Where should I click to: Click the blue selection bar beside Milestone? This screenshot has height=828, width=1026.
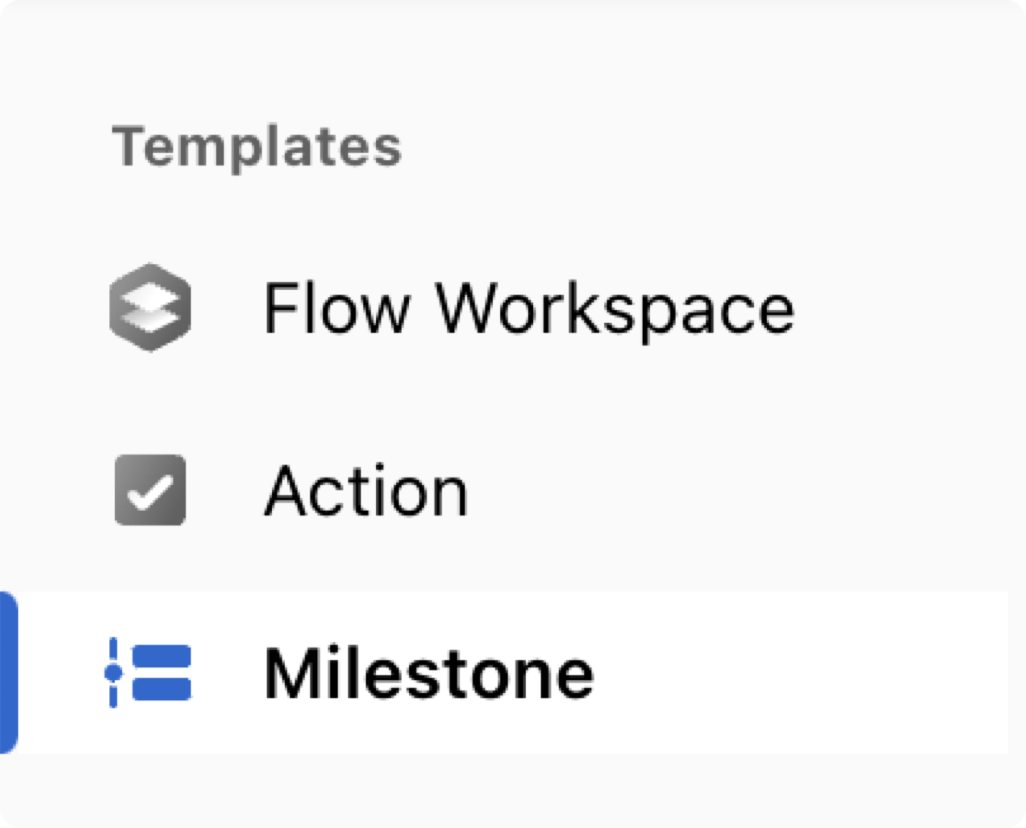point(9,672)
